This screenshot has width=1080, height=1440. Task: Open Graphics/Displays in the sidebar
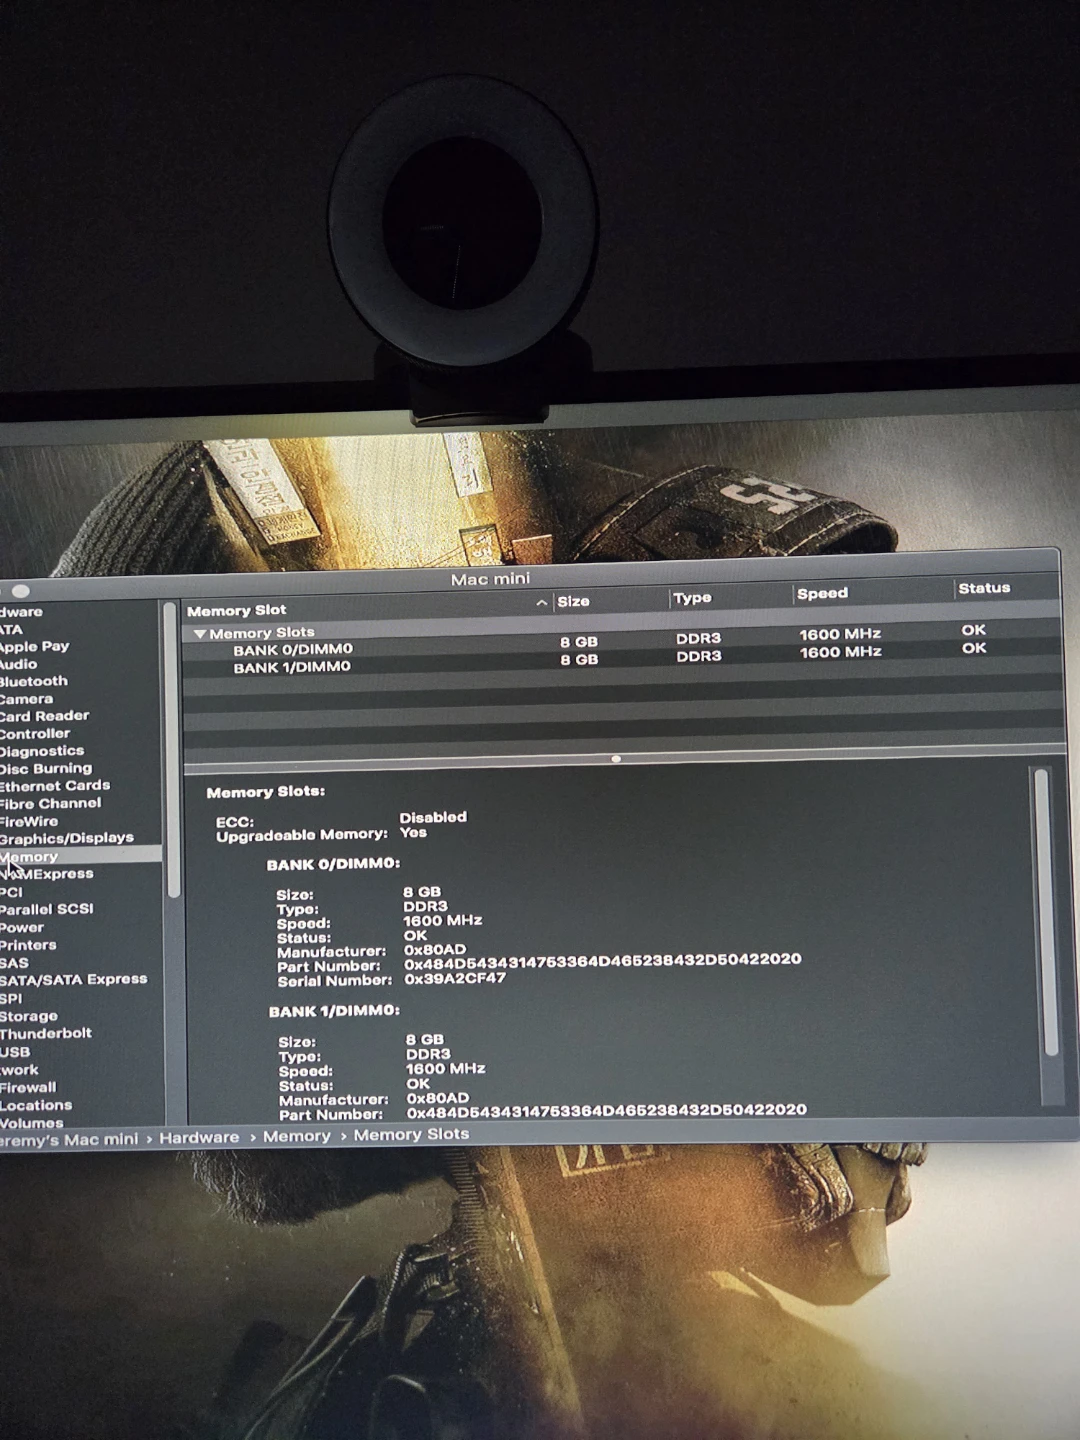66,838
